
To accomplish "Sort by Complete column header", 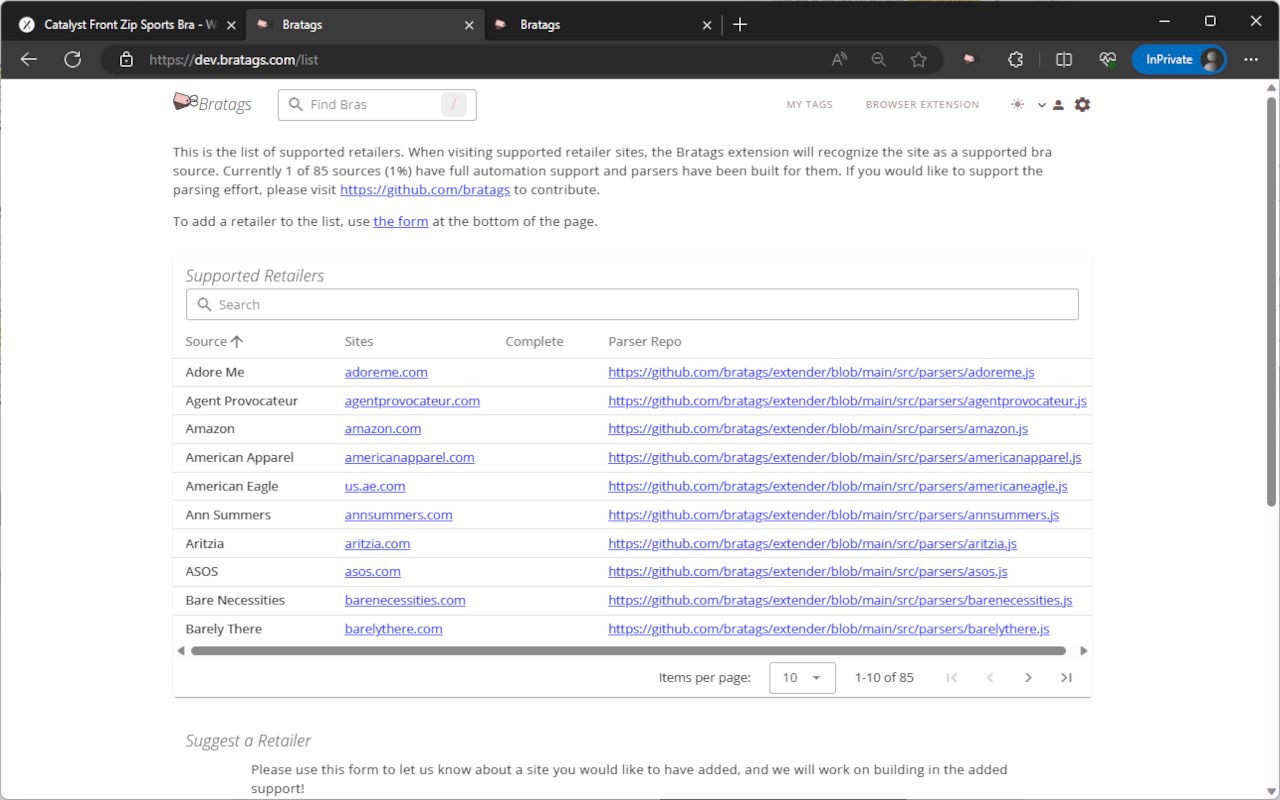I will [x=534, y=341].
